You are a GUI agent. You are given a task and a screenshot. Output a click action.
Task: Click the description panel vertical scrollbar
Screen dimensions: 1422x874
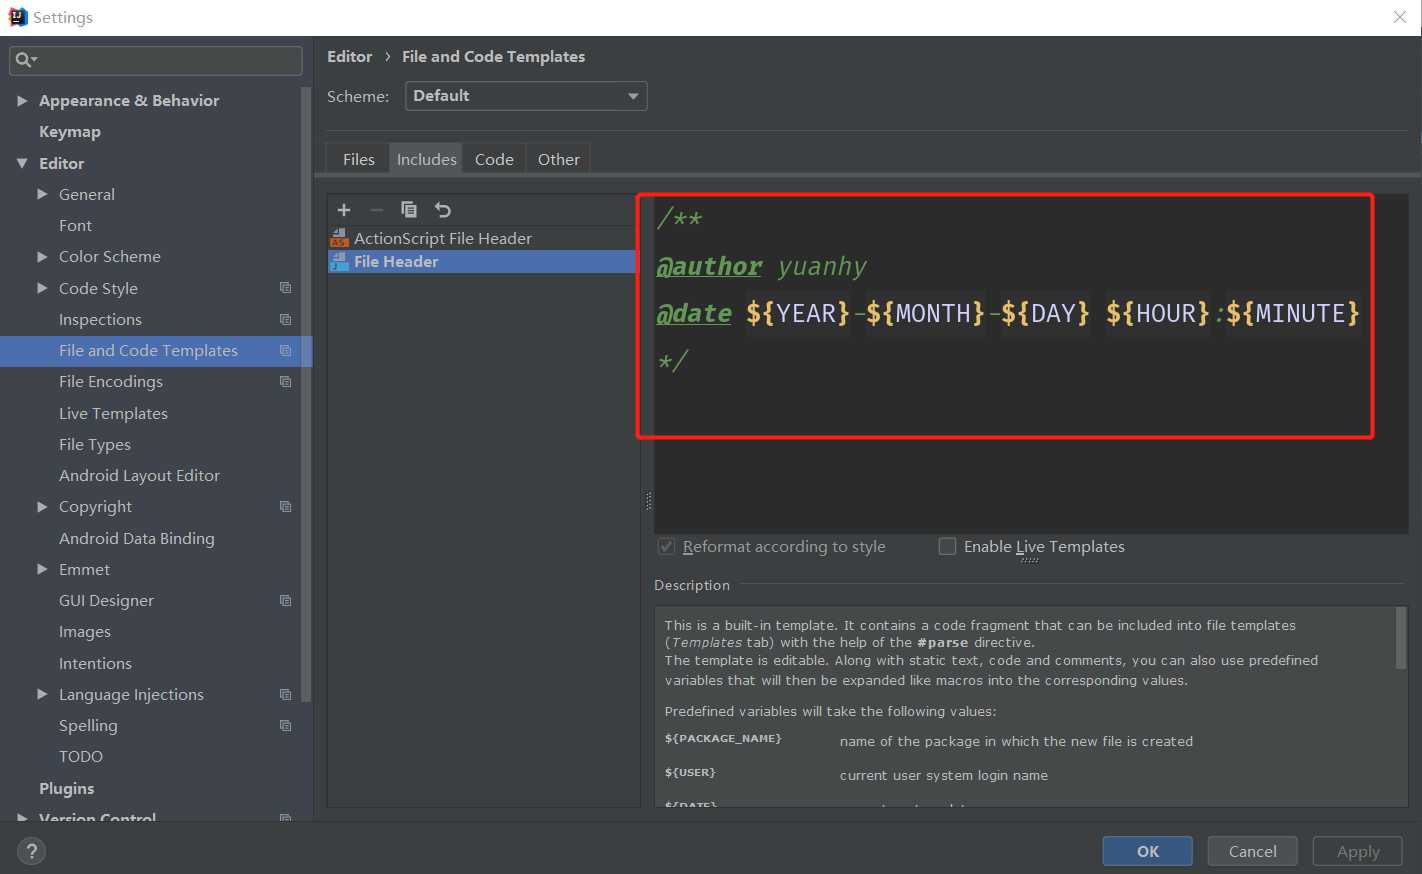(x=1400, y=638)
